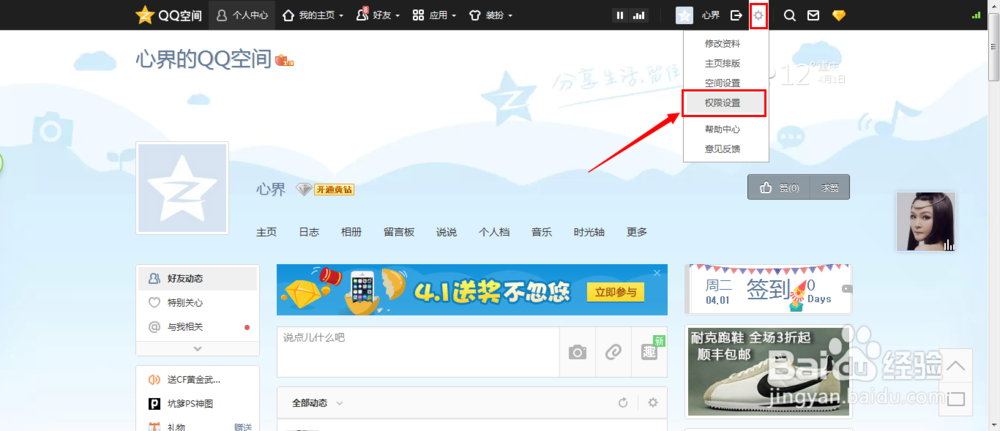This screenshot has width=1000, height=431.
Task: Click the feed settings gear icon
Action: pos(652,403)
